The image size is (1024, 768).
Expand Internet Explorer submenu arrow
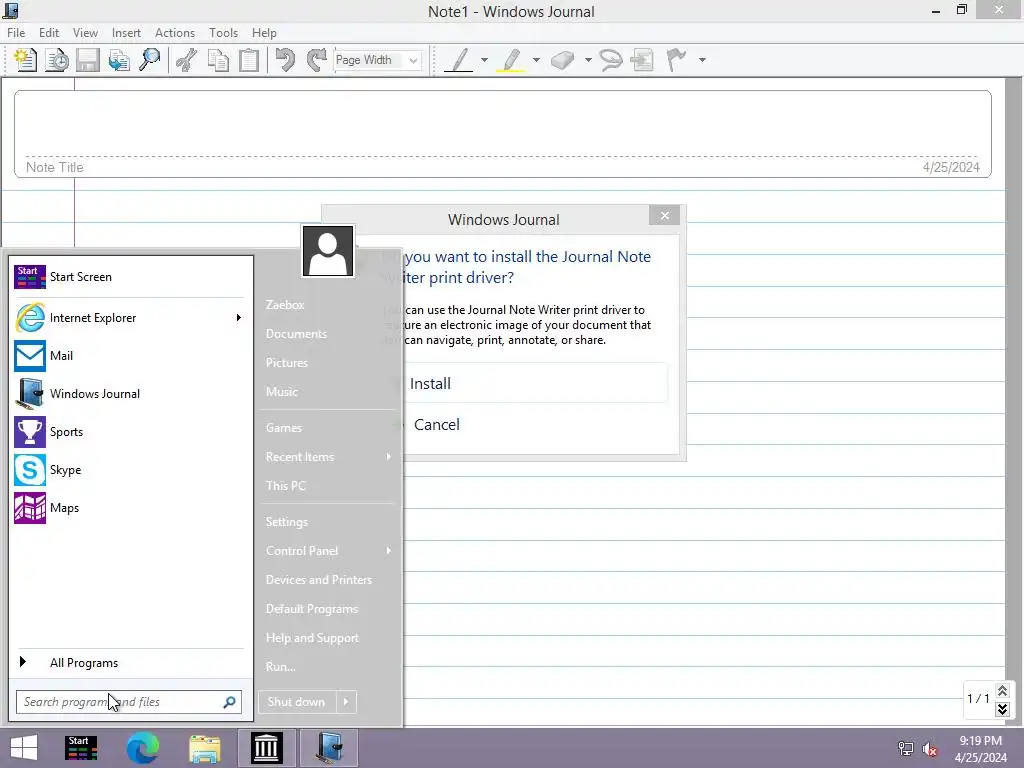238,317
